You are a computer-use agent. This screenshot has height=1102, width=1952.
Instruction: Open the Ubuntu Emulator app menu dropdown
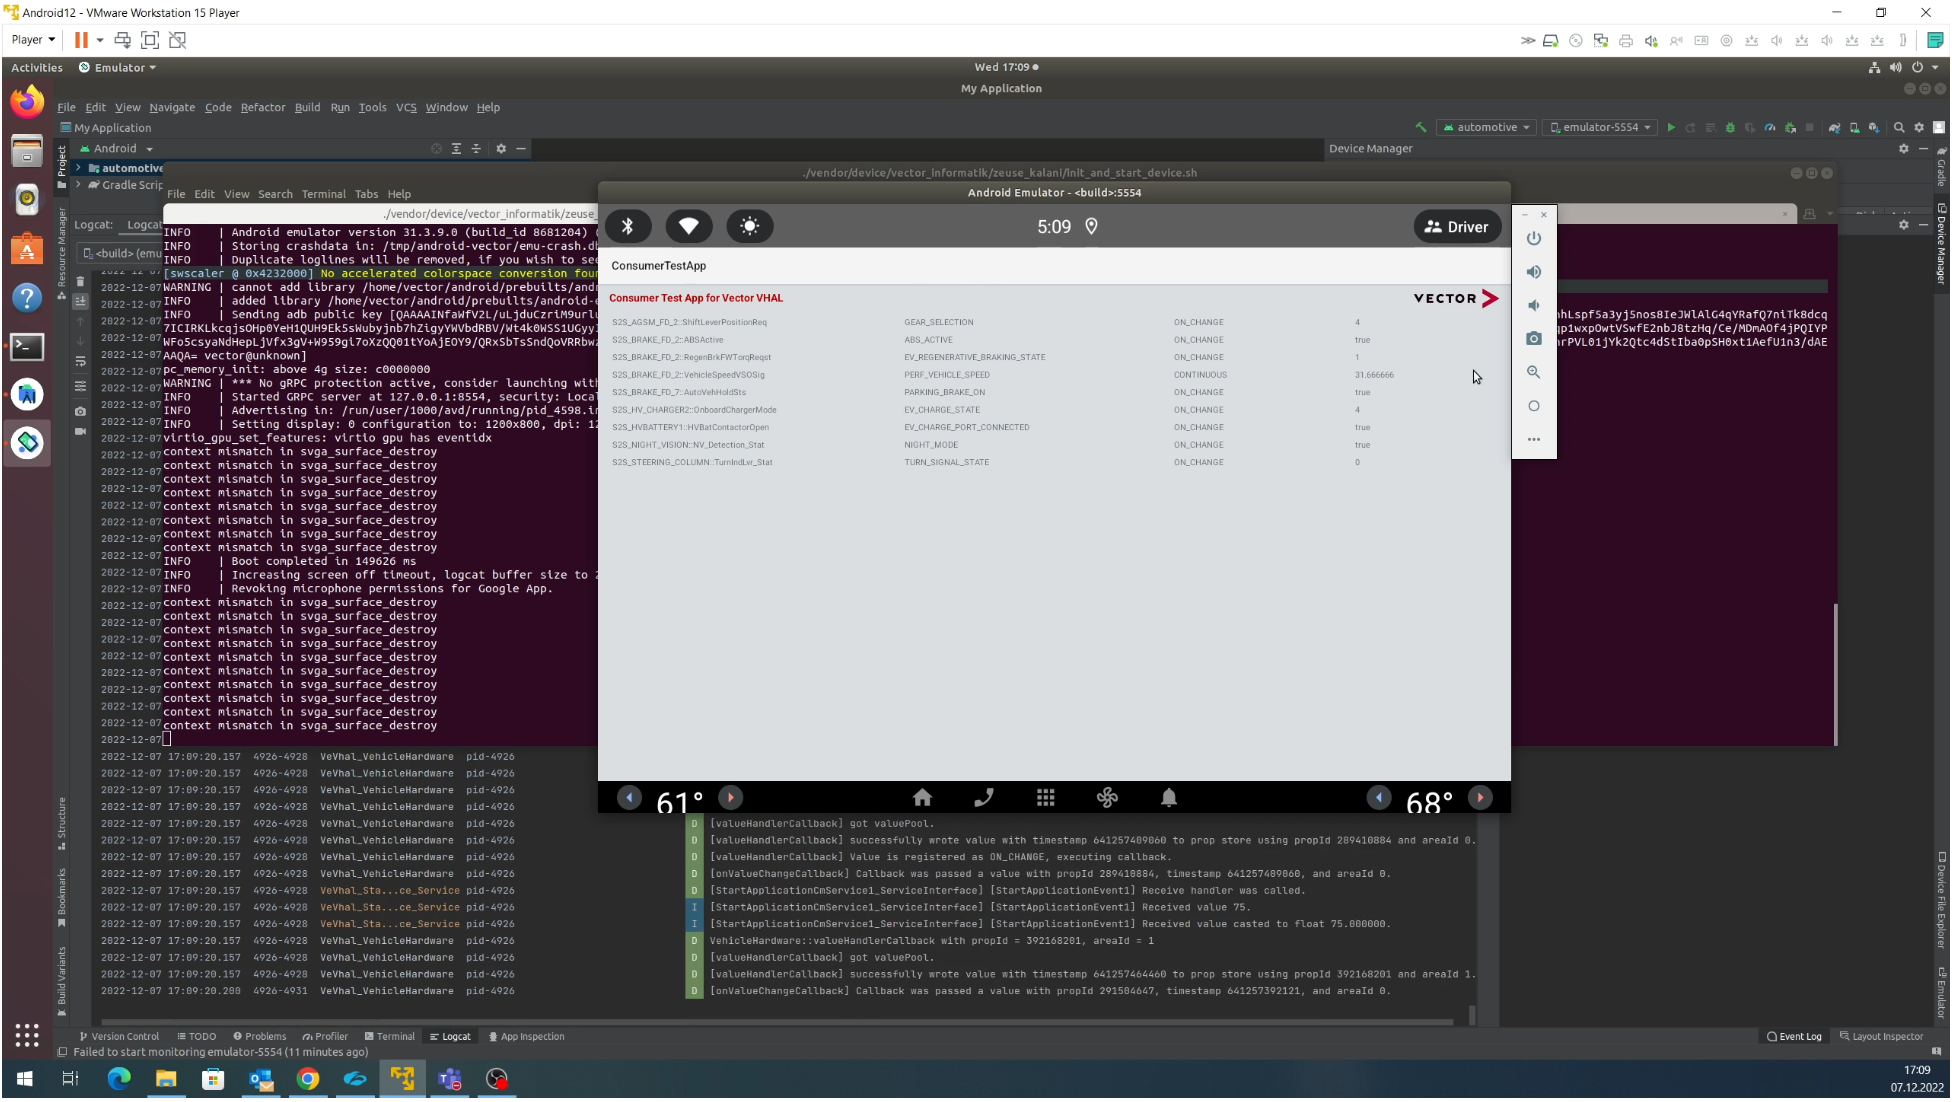[118, 67]
